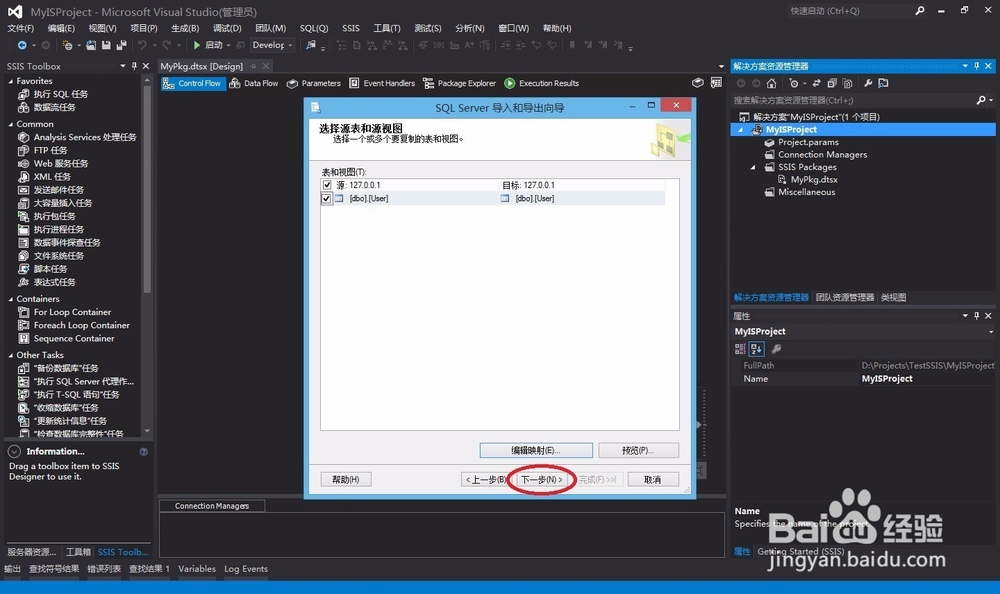
Task: Select the Sequence Container toolbox item
Action: tap(74, 339)
